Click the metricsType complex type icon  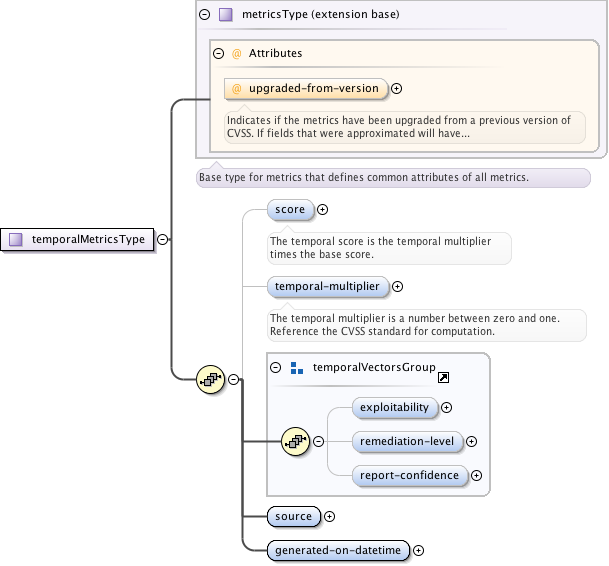226,15
